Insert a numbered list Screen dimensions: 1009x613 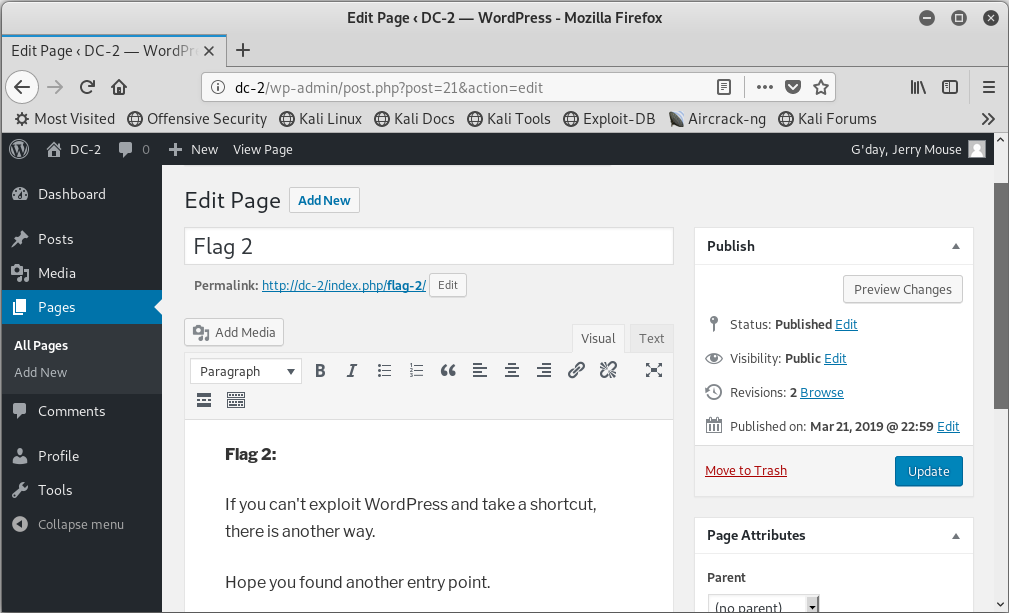coord(416,371)
